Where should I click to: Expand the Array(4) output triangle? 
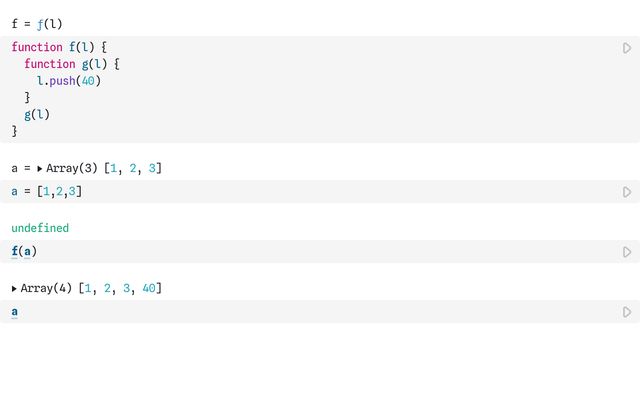[14, 289]
